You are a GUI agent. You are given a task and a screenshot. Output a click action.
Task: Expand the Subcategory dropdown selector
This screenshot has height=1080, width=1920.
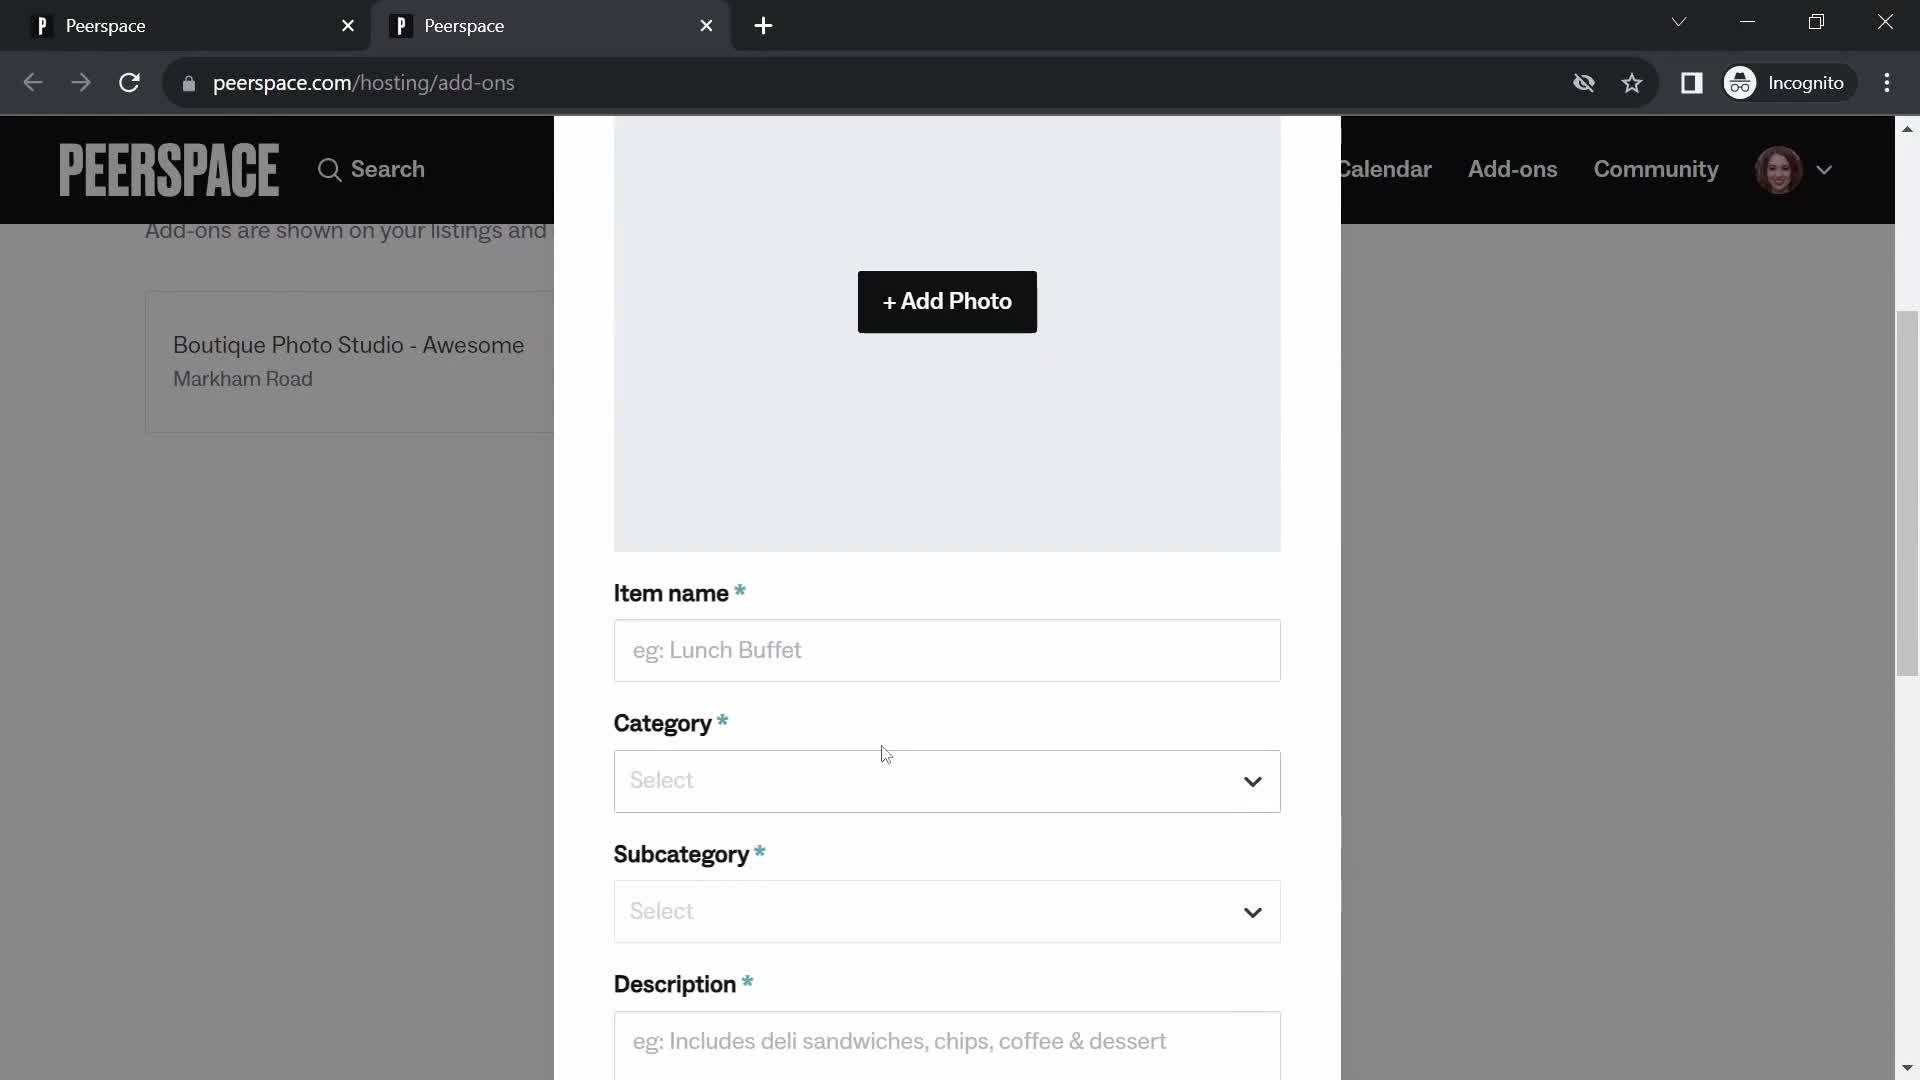click(x=948, y=911)
